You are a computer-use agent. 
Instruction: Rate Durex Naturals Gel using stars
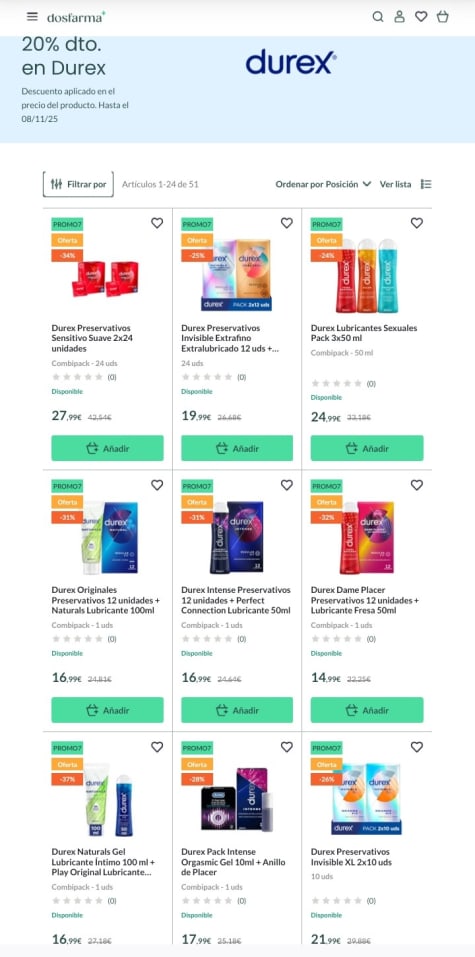point(78,901)
